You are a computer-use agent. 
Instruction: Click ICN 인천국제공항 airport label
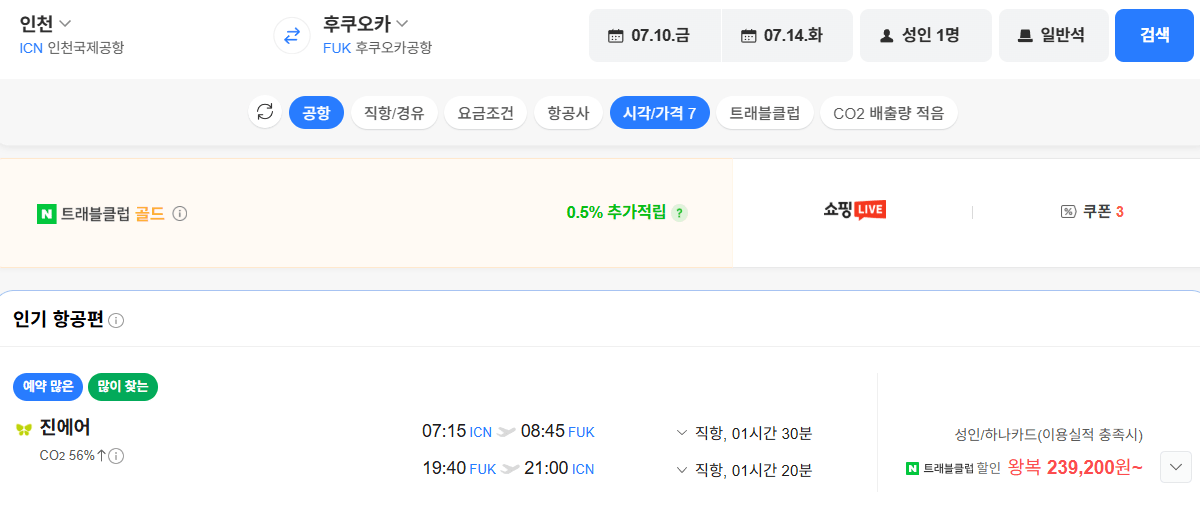point(72,48)
